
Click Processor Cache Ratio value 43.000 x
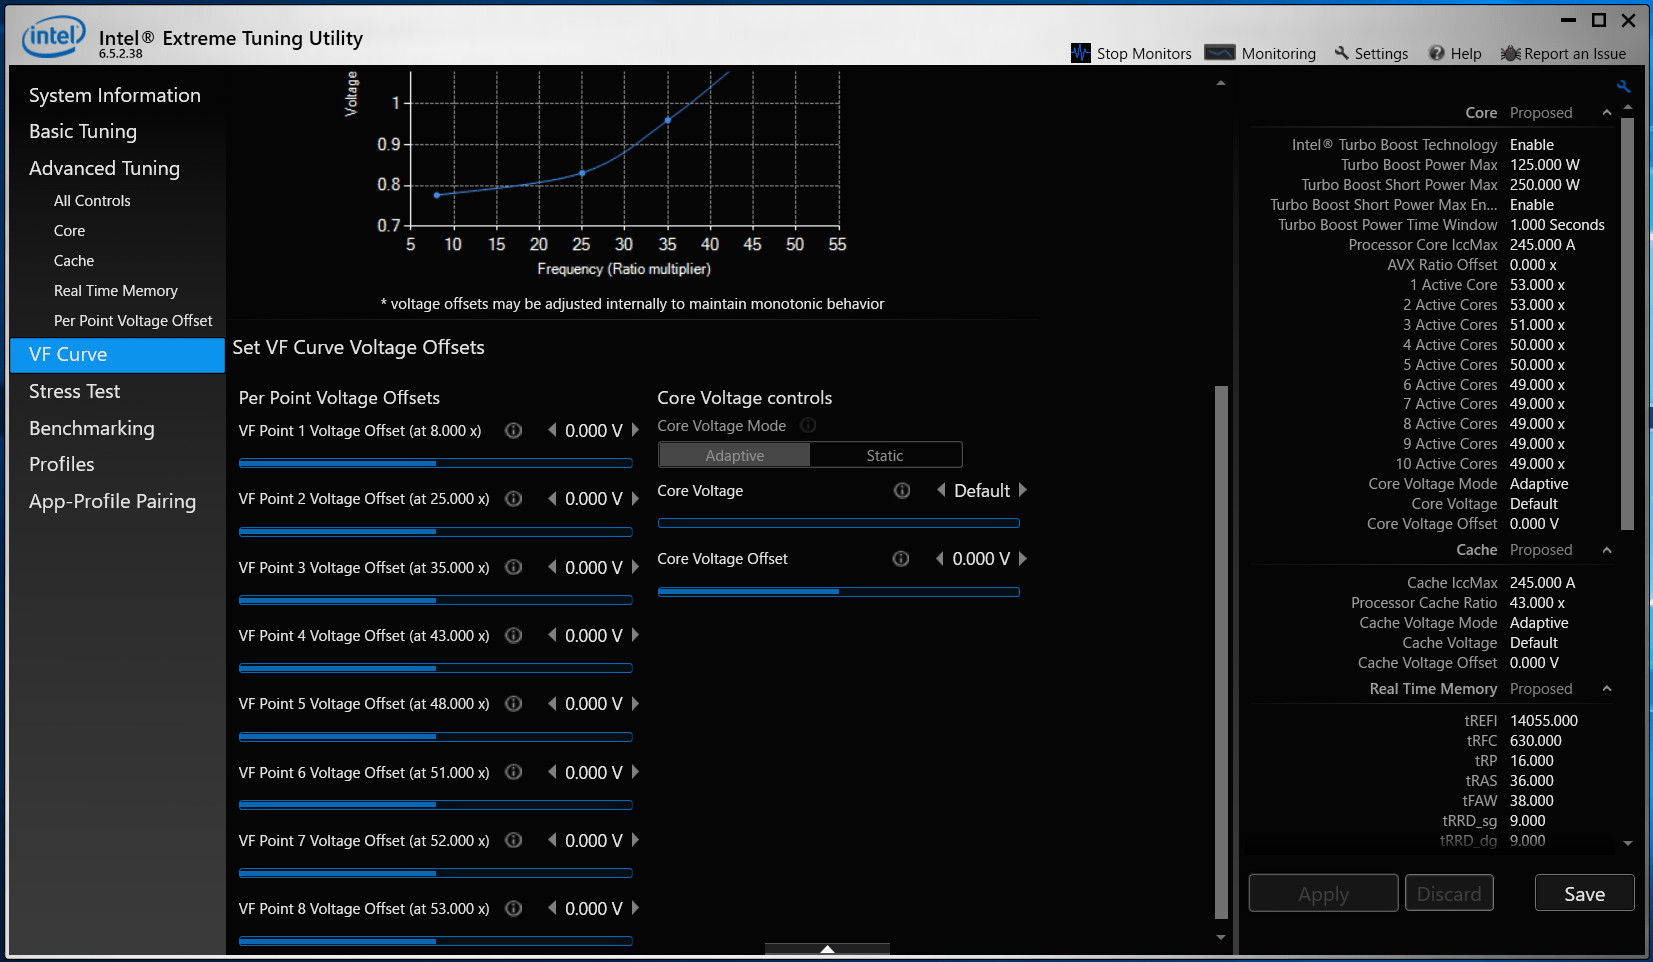pos(1537,603)
